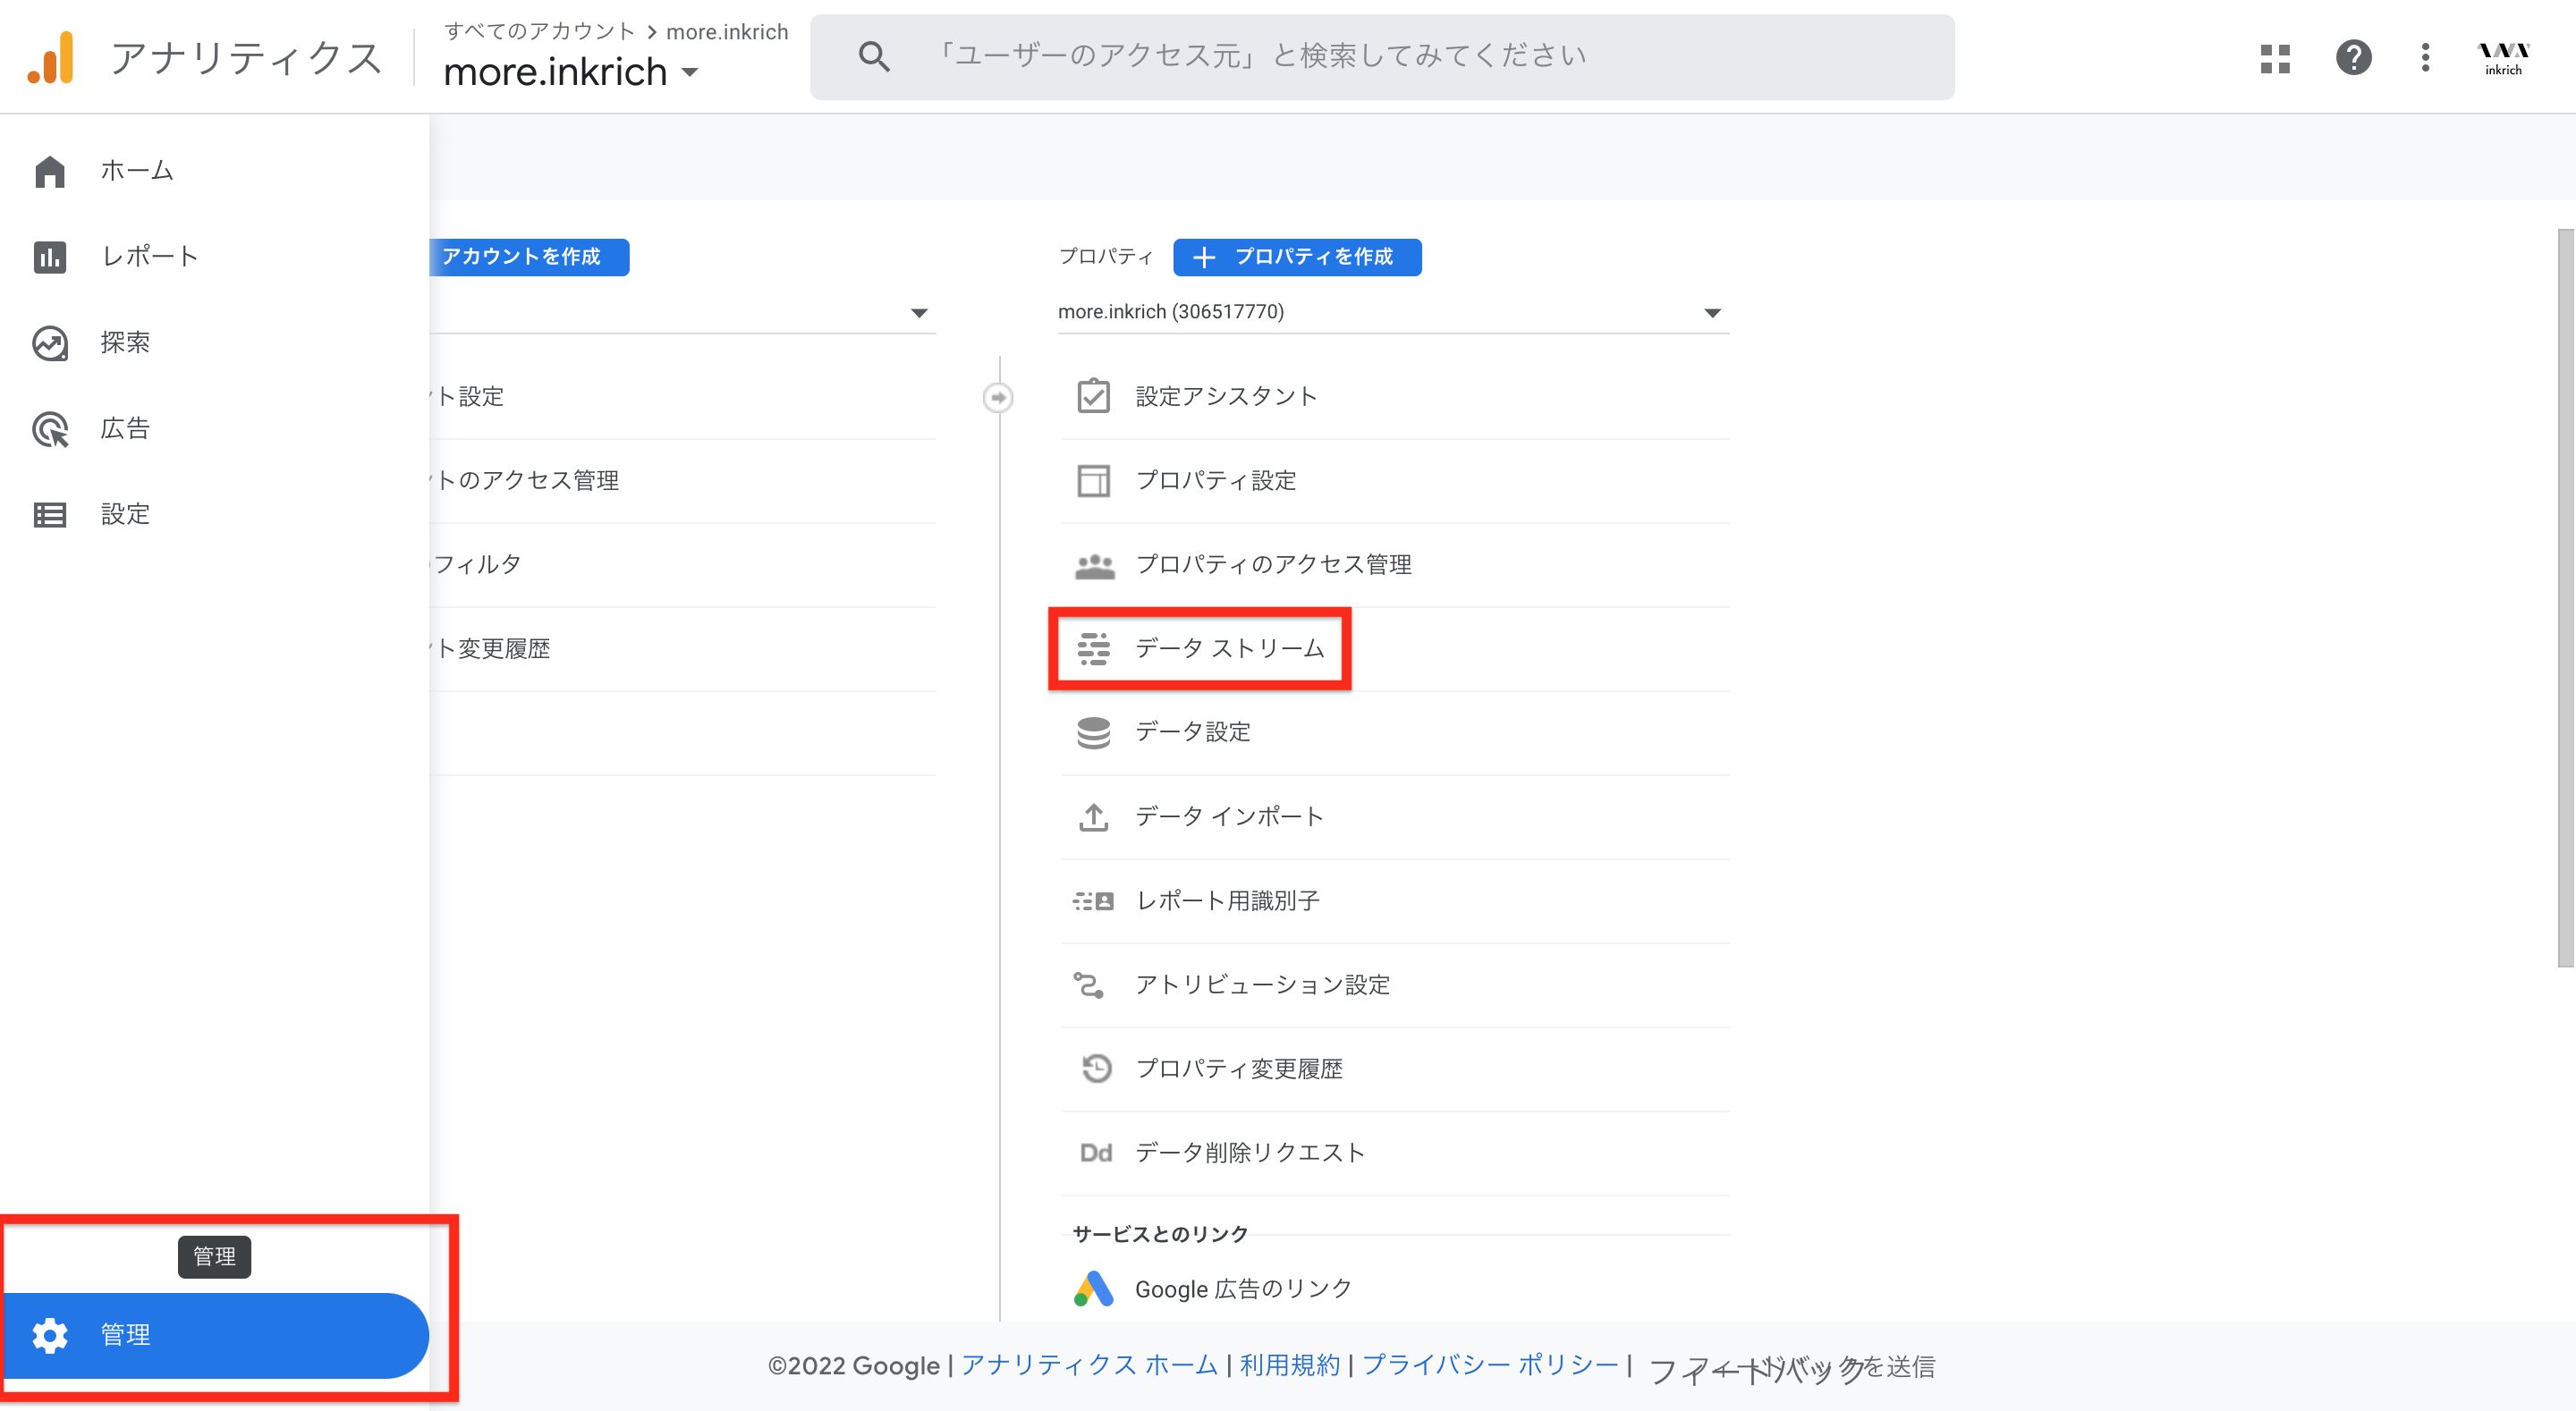Viewport: 2576px width, 1411px height.
Task: Open account 変更履歴 row
Action: pos(683,649)
